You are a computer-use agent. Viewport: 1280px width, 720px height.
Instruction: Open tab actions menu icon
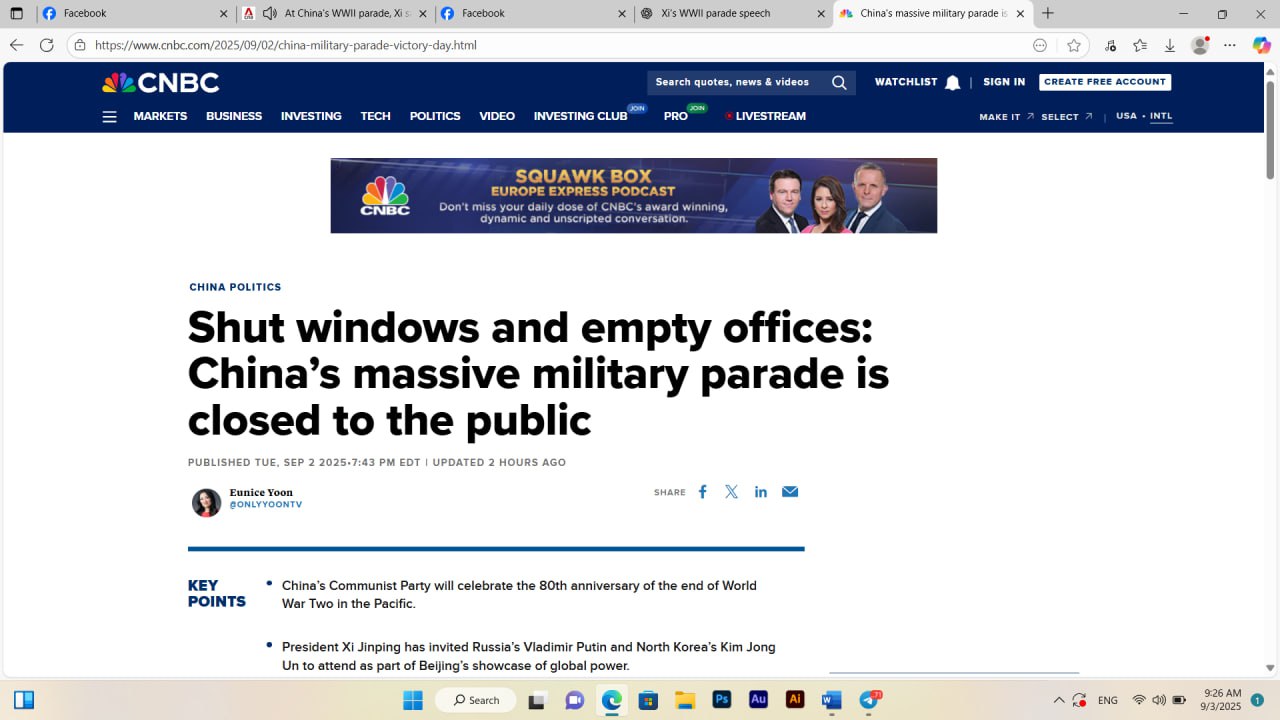16,13
